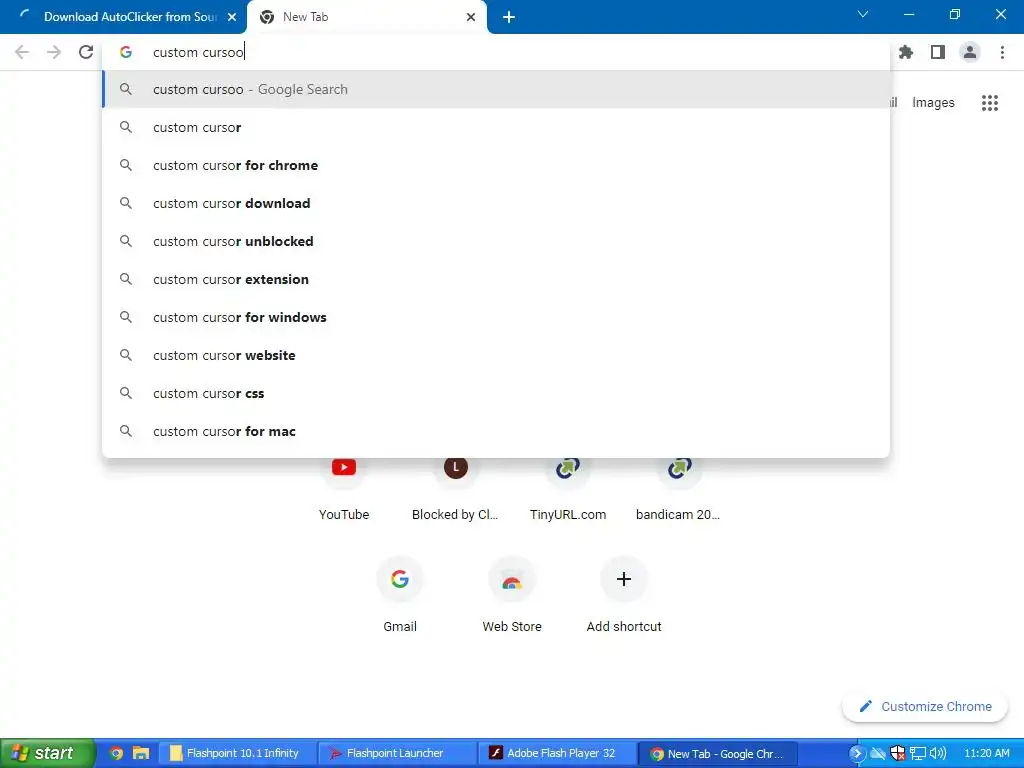1024x768 pixels.
Task: Click the browser Back arrow
Action: [x=22, y=52]
